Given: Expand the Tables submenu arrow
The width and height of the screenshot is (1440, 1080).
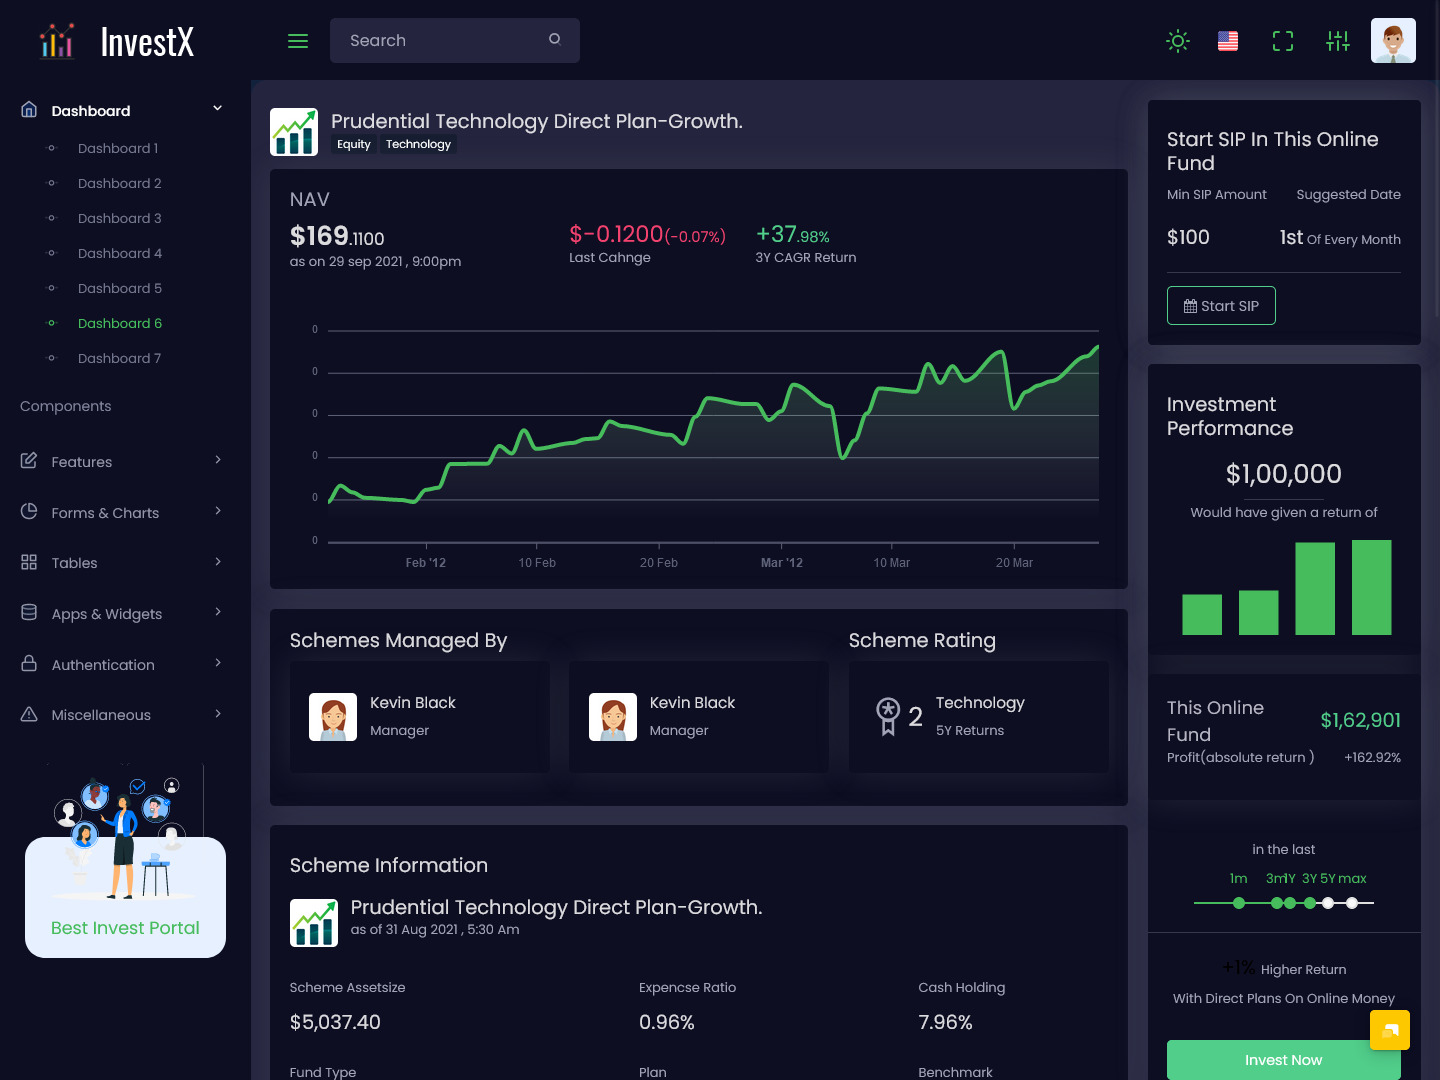Looking at the screenshot, I should [218, 561].
